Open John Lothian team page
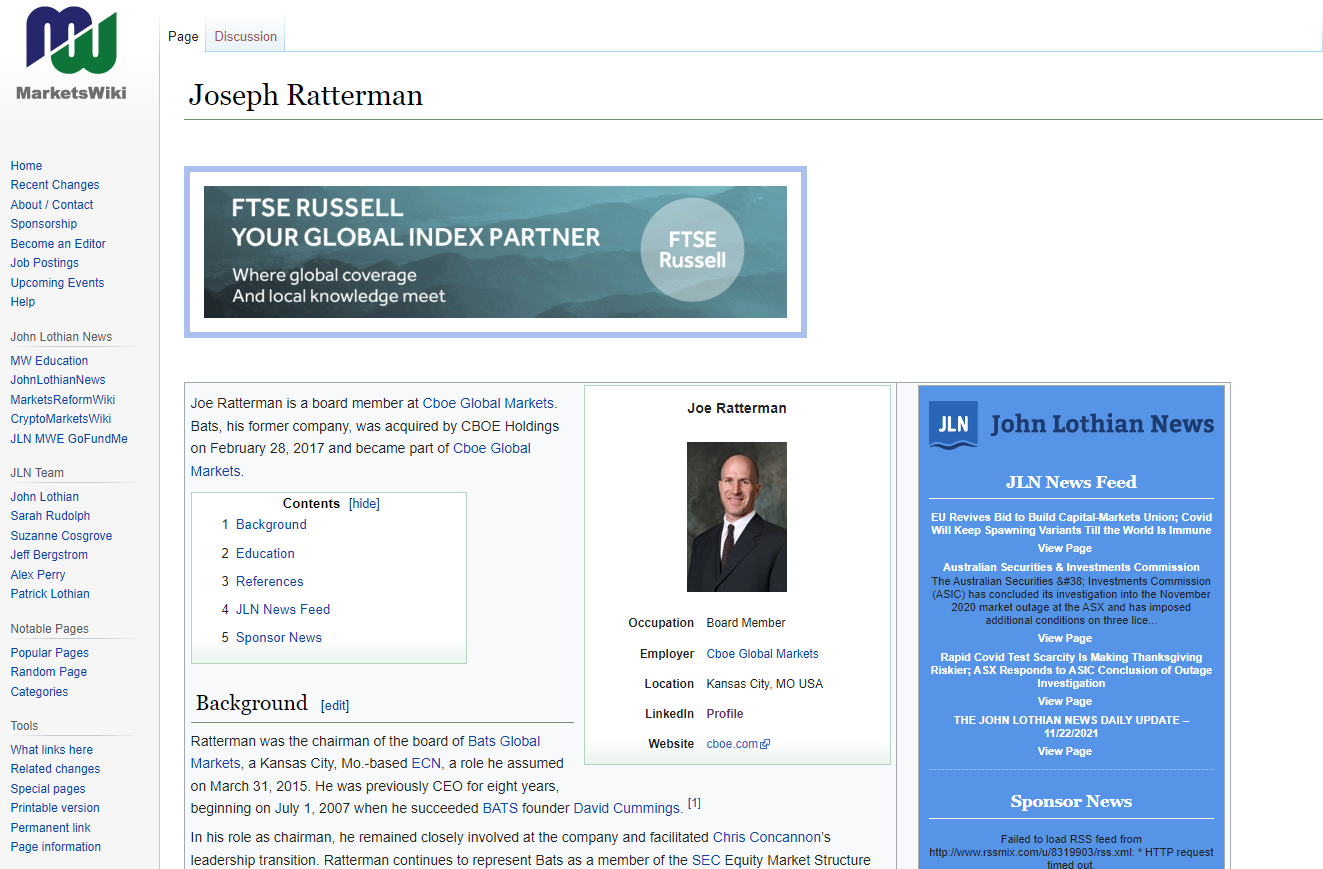The image size is (1323, 869). point(45,497)
